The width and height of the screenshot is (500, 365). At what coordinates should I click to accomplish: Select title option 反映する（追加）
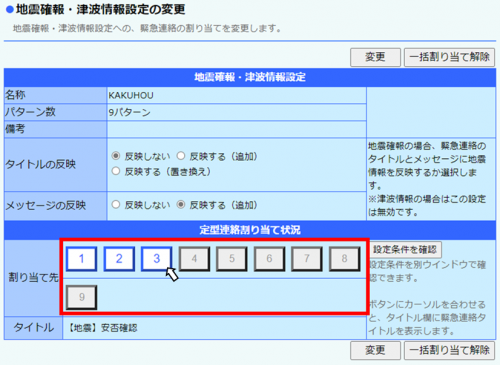pos(181,156)
